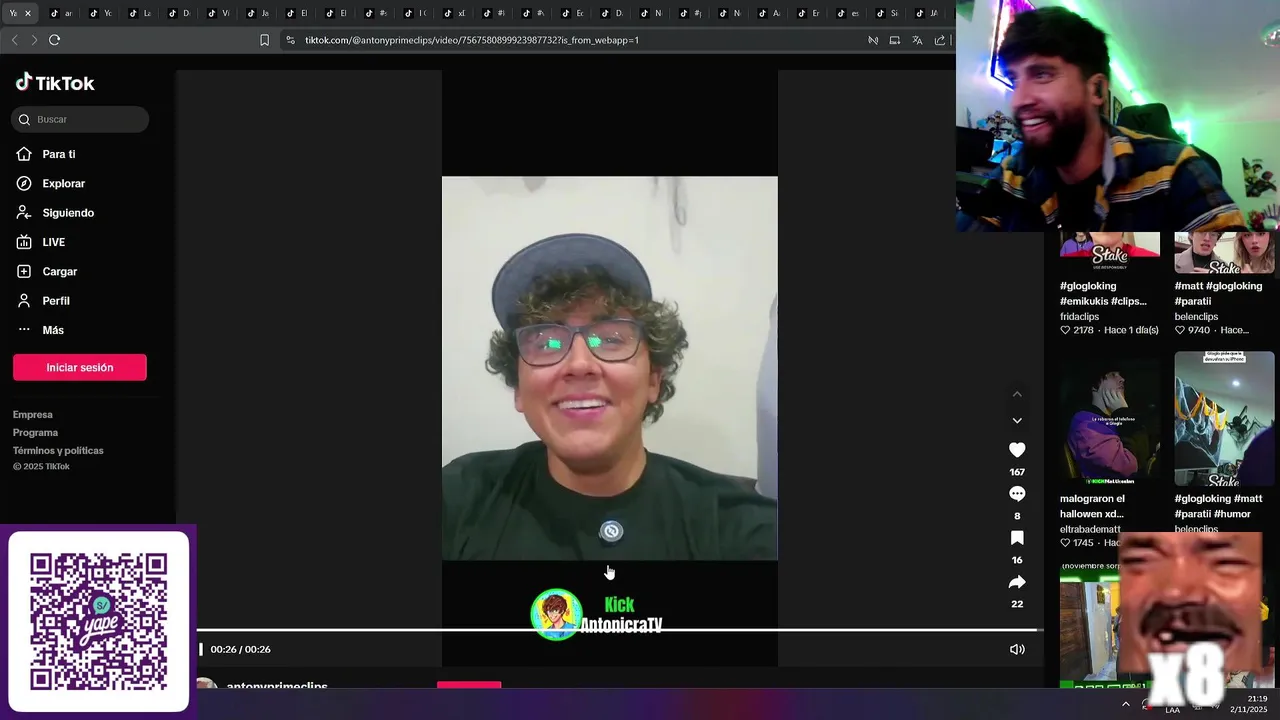Click the browser share icon
The width and height of the screenshot is (1280, 720).
coord(940,40)
